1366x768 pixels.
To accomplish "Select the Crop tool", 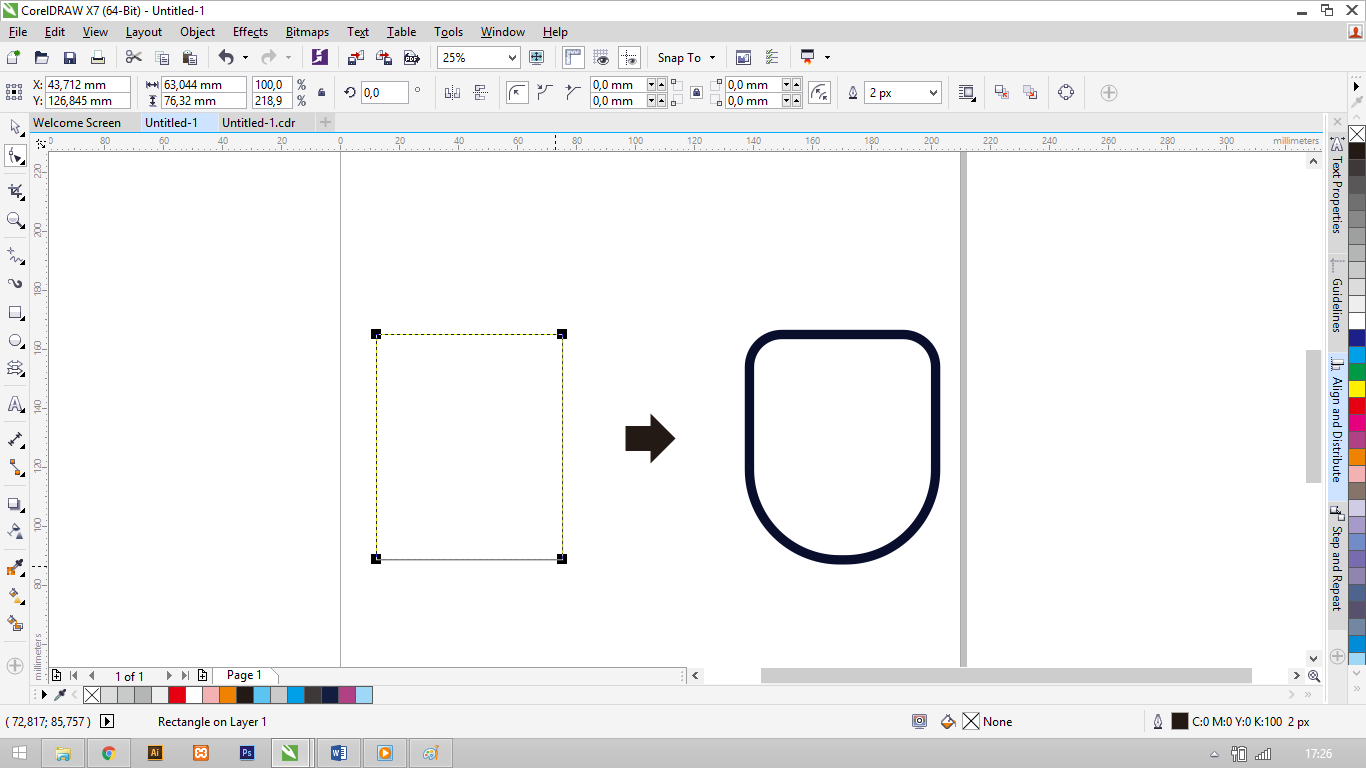I will point(14,190).
